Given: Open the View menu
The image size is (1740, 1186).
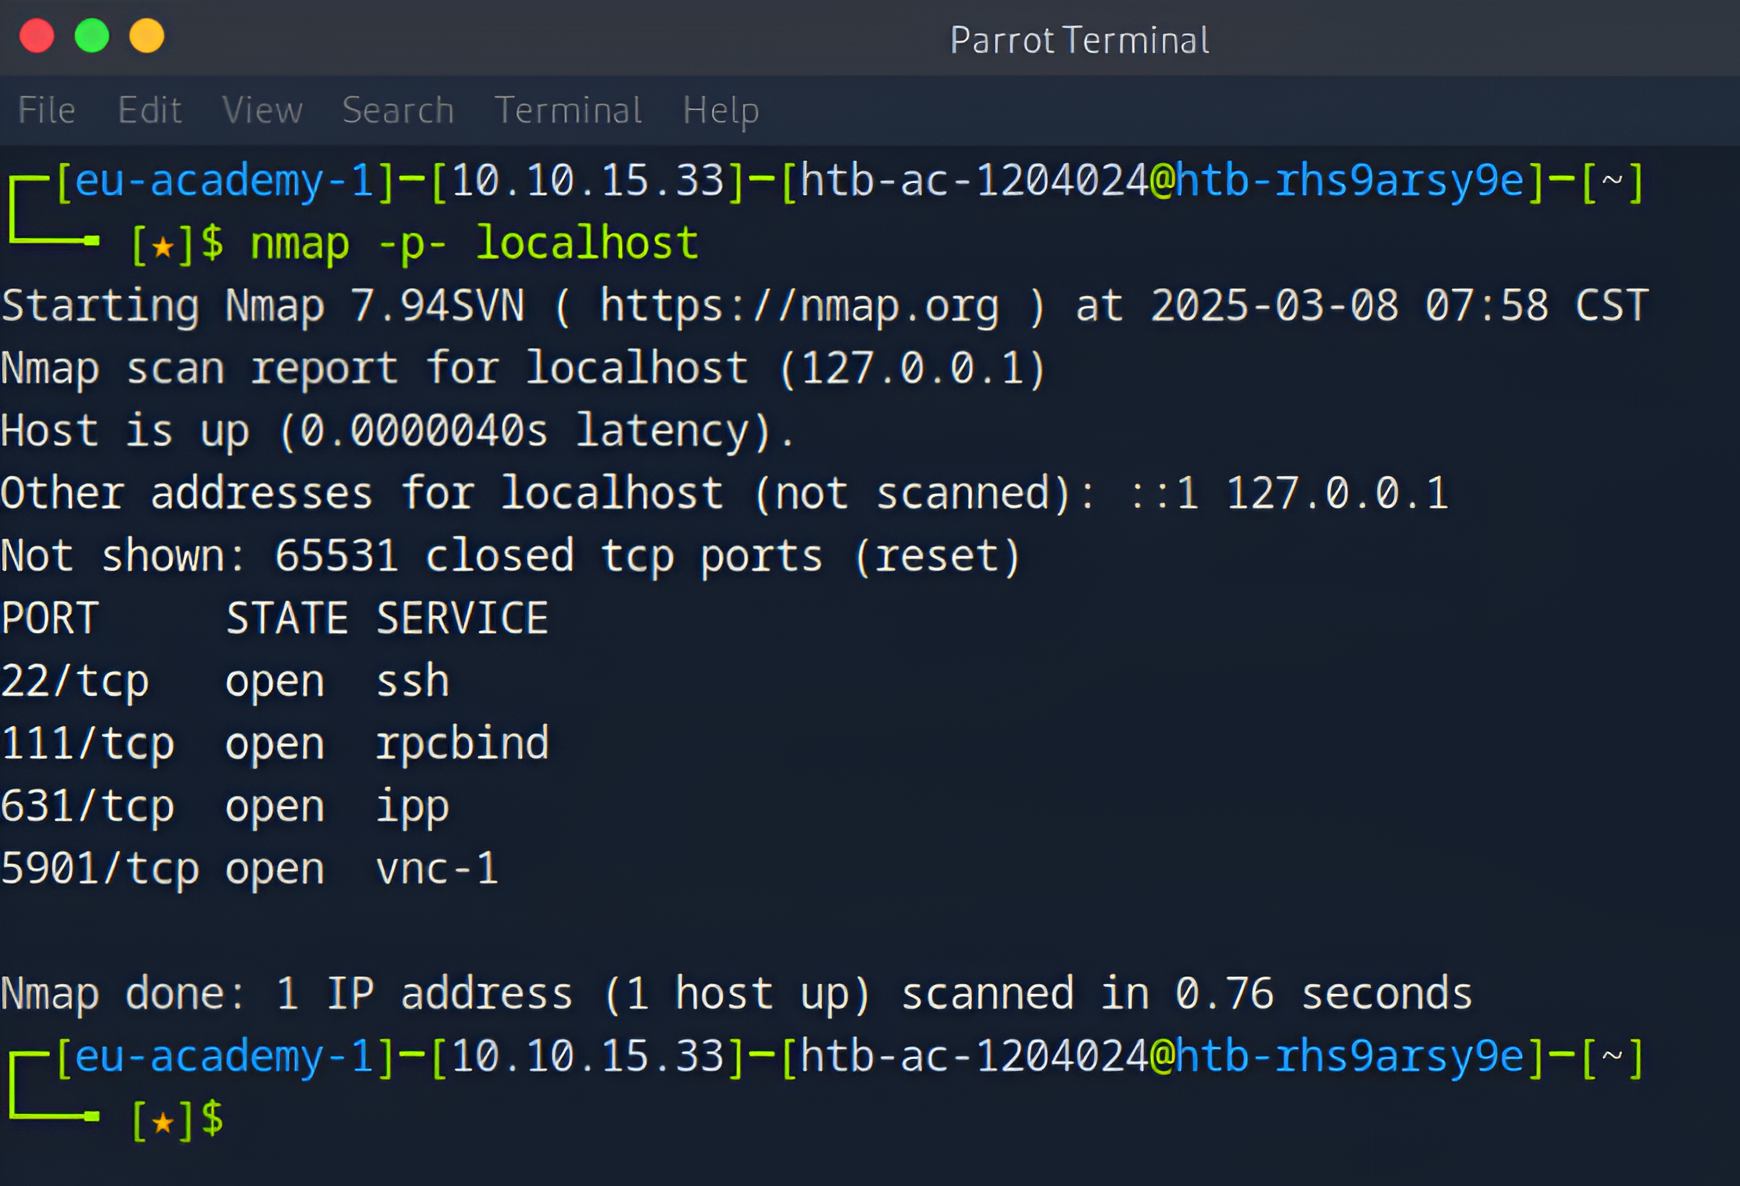Looking at the screenshot, I should (262, 110).
